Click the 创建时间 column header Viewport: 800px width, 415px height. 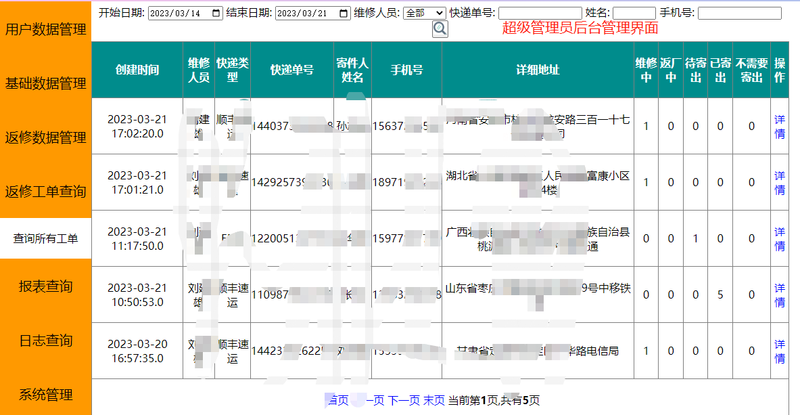click(137, 70)
